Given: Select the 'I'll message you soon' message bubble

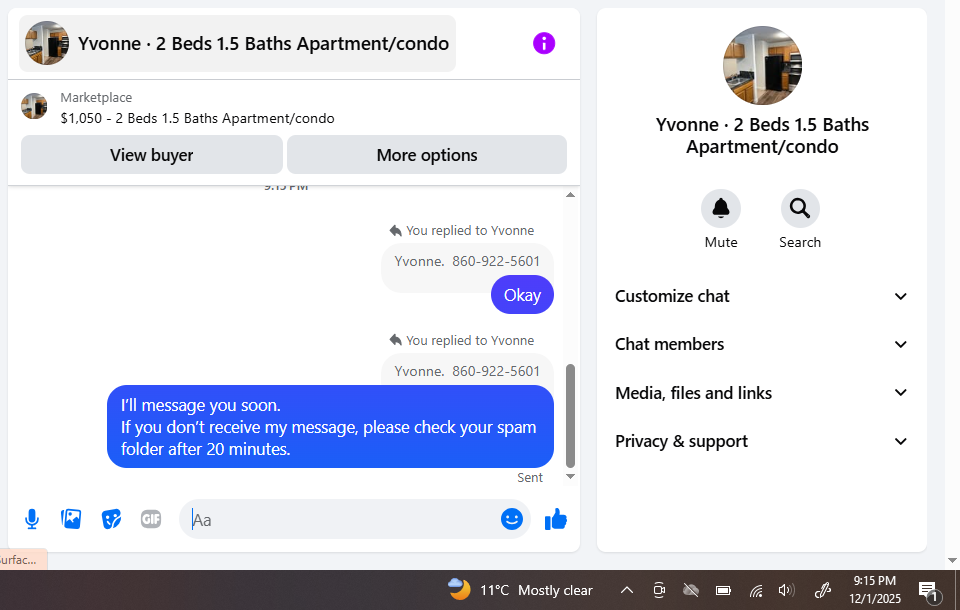Looking at the screenshot, I should pos(330,426).
